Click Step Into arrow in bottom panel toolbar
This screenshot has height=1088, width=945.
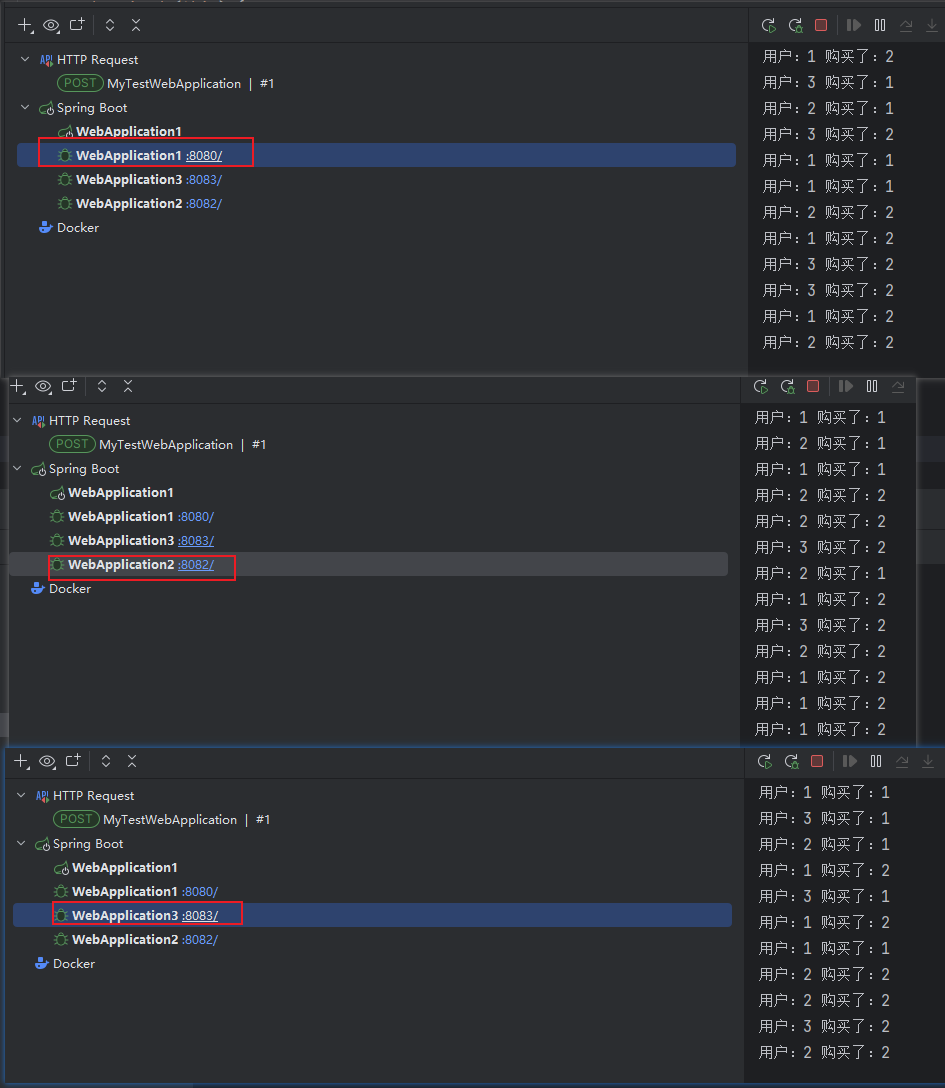point(928,762)
